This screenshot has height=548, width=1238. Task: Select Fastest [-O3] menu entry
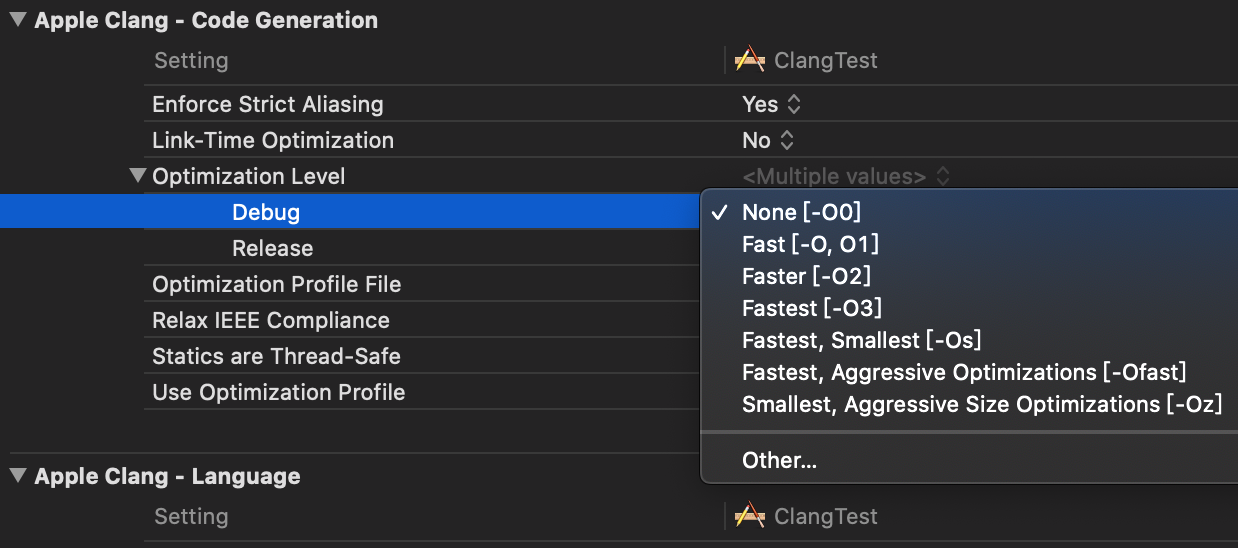[x=812, y=308]
